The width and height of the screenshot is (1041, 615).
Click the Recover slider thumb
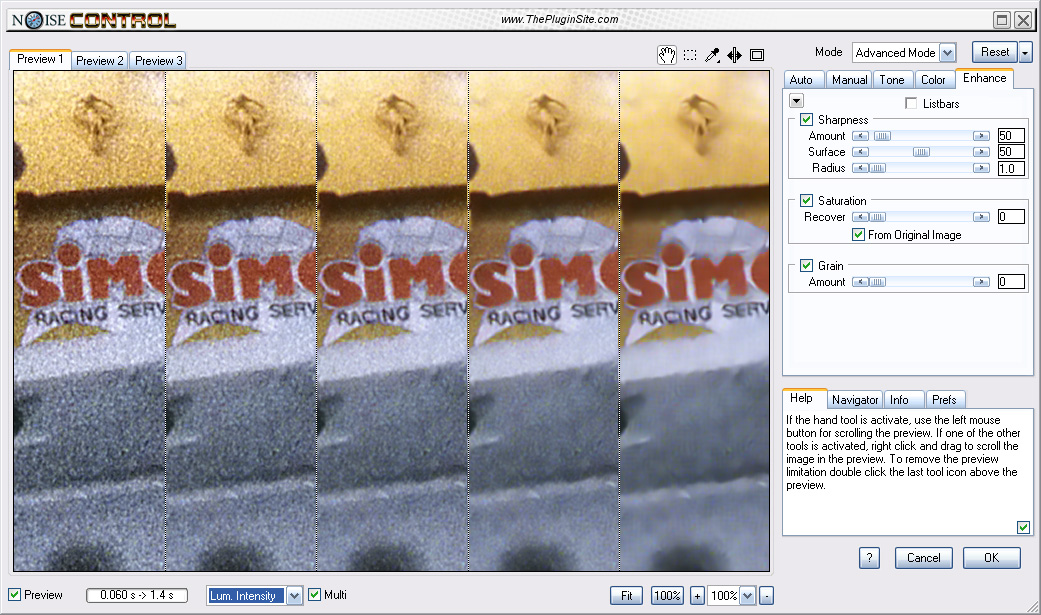coord(878,217)
